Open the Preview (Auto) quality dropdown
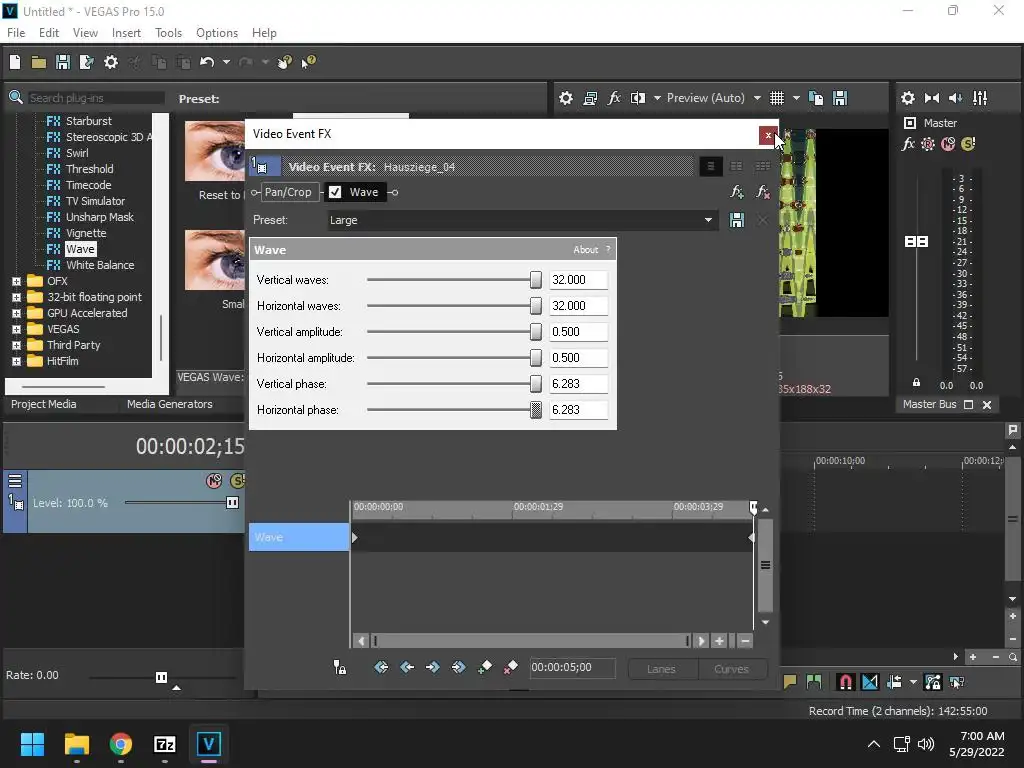 point(757,98)
